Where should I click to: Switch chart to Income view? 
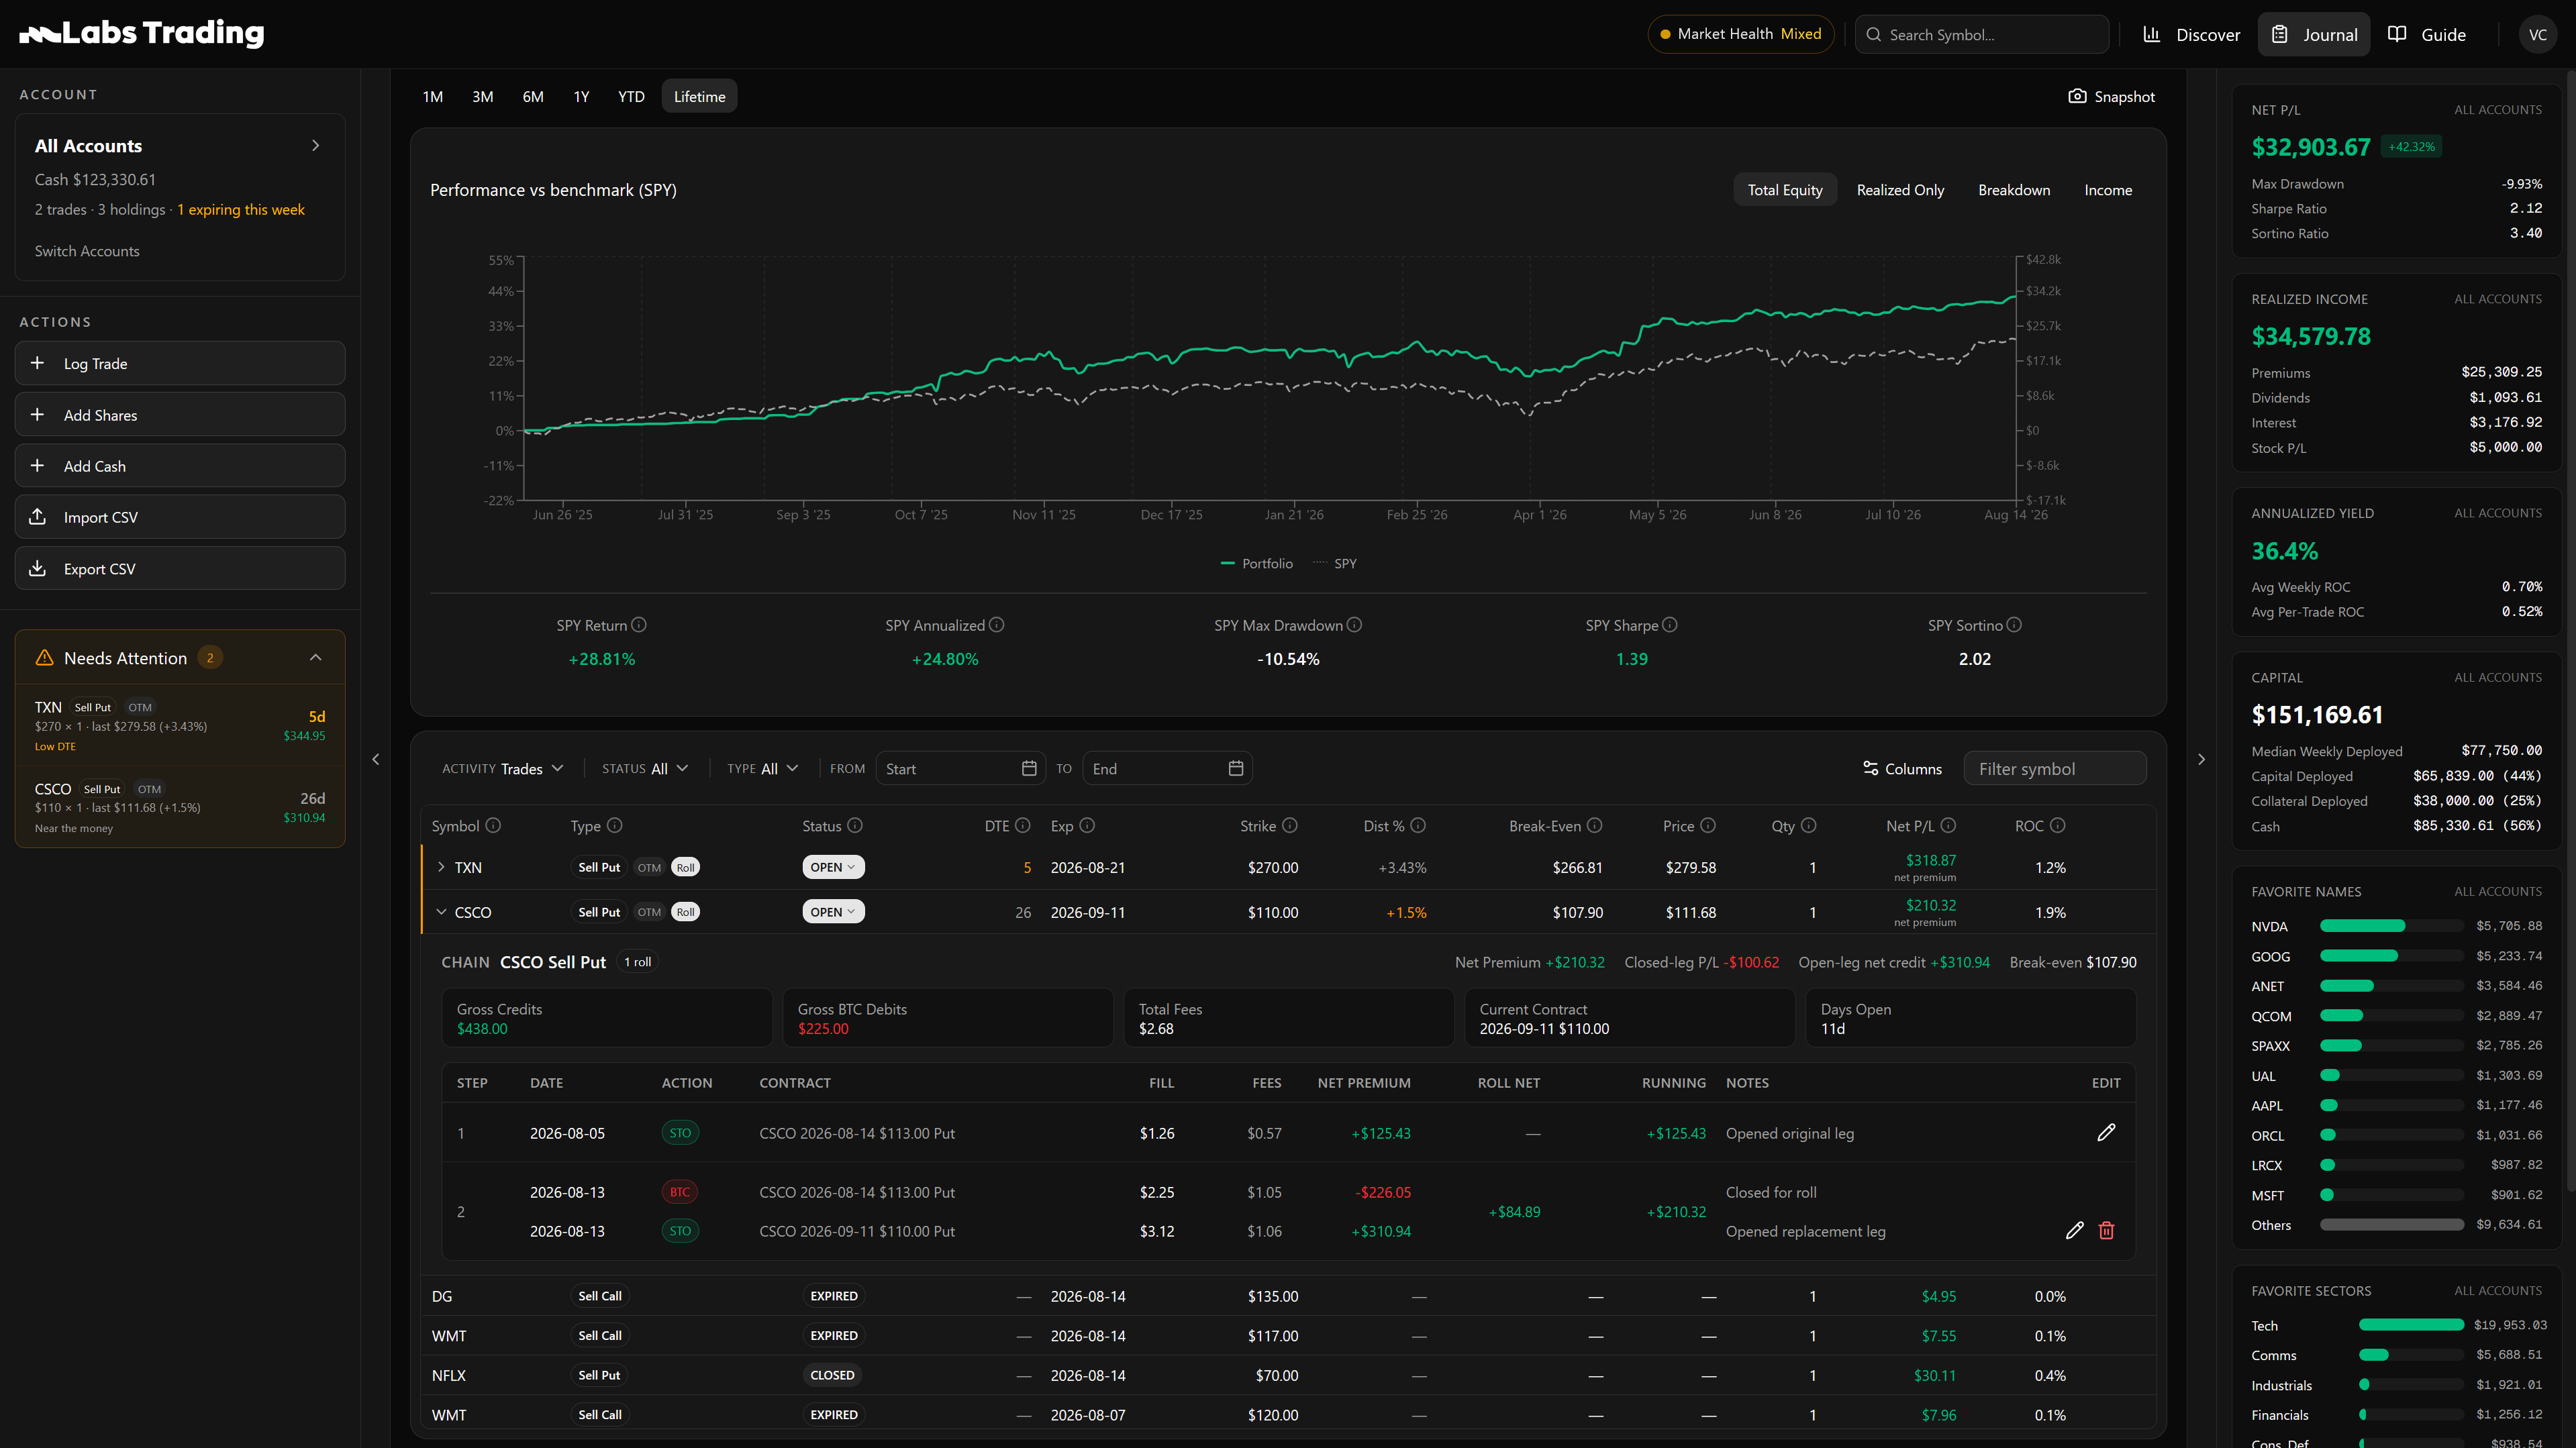pos(2108,190)
